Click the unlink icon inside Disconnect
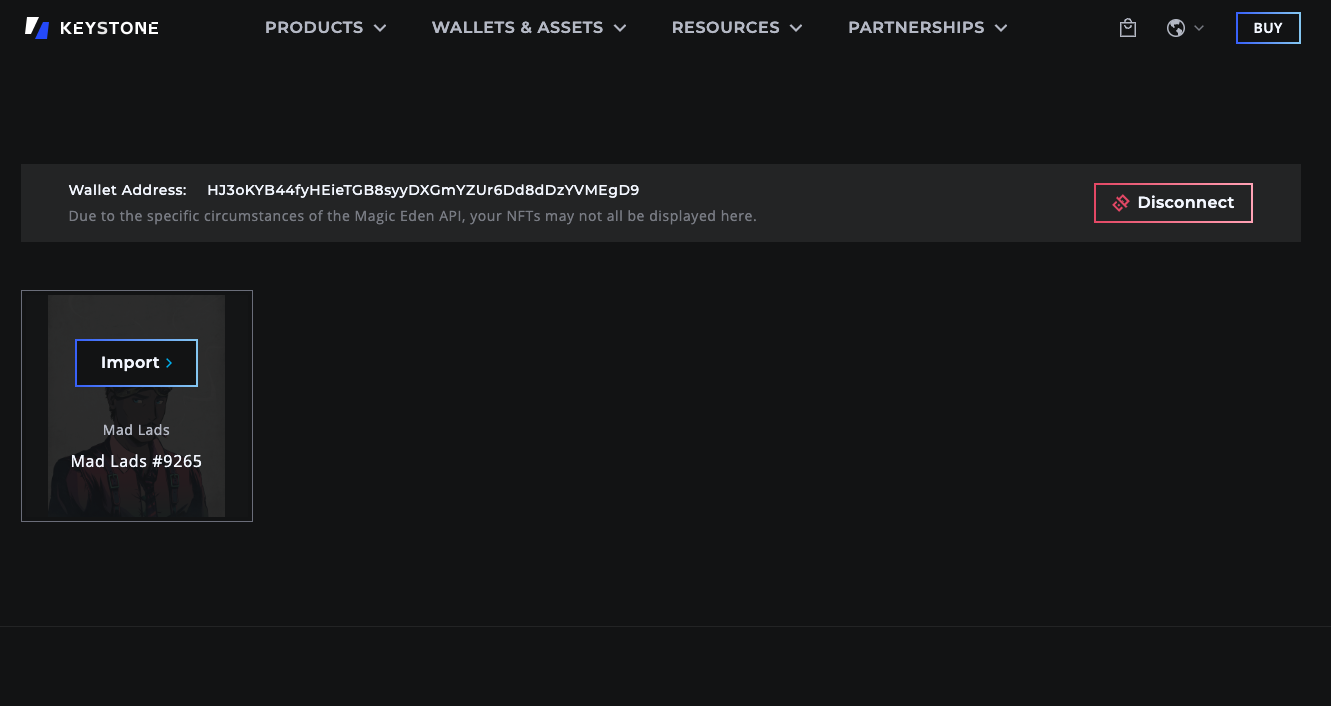Viewport: 1331px width, 706px height. 1121,203
